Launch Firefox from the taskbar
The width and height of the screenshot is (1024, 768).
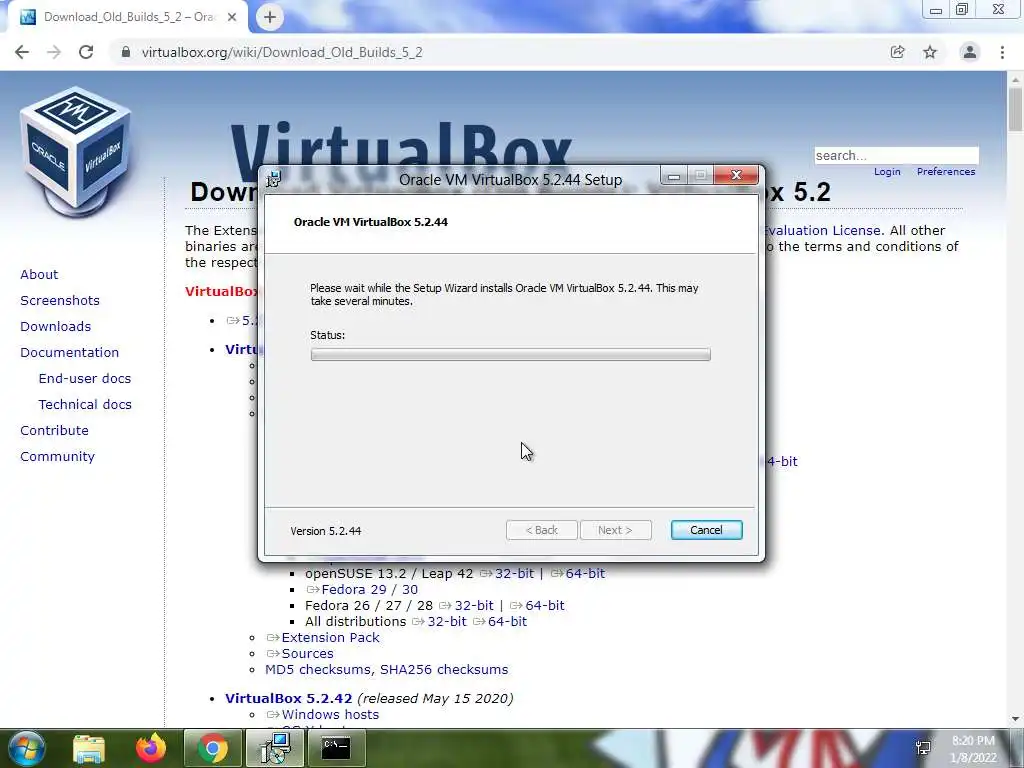[151, 748]
